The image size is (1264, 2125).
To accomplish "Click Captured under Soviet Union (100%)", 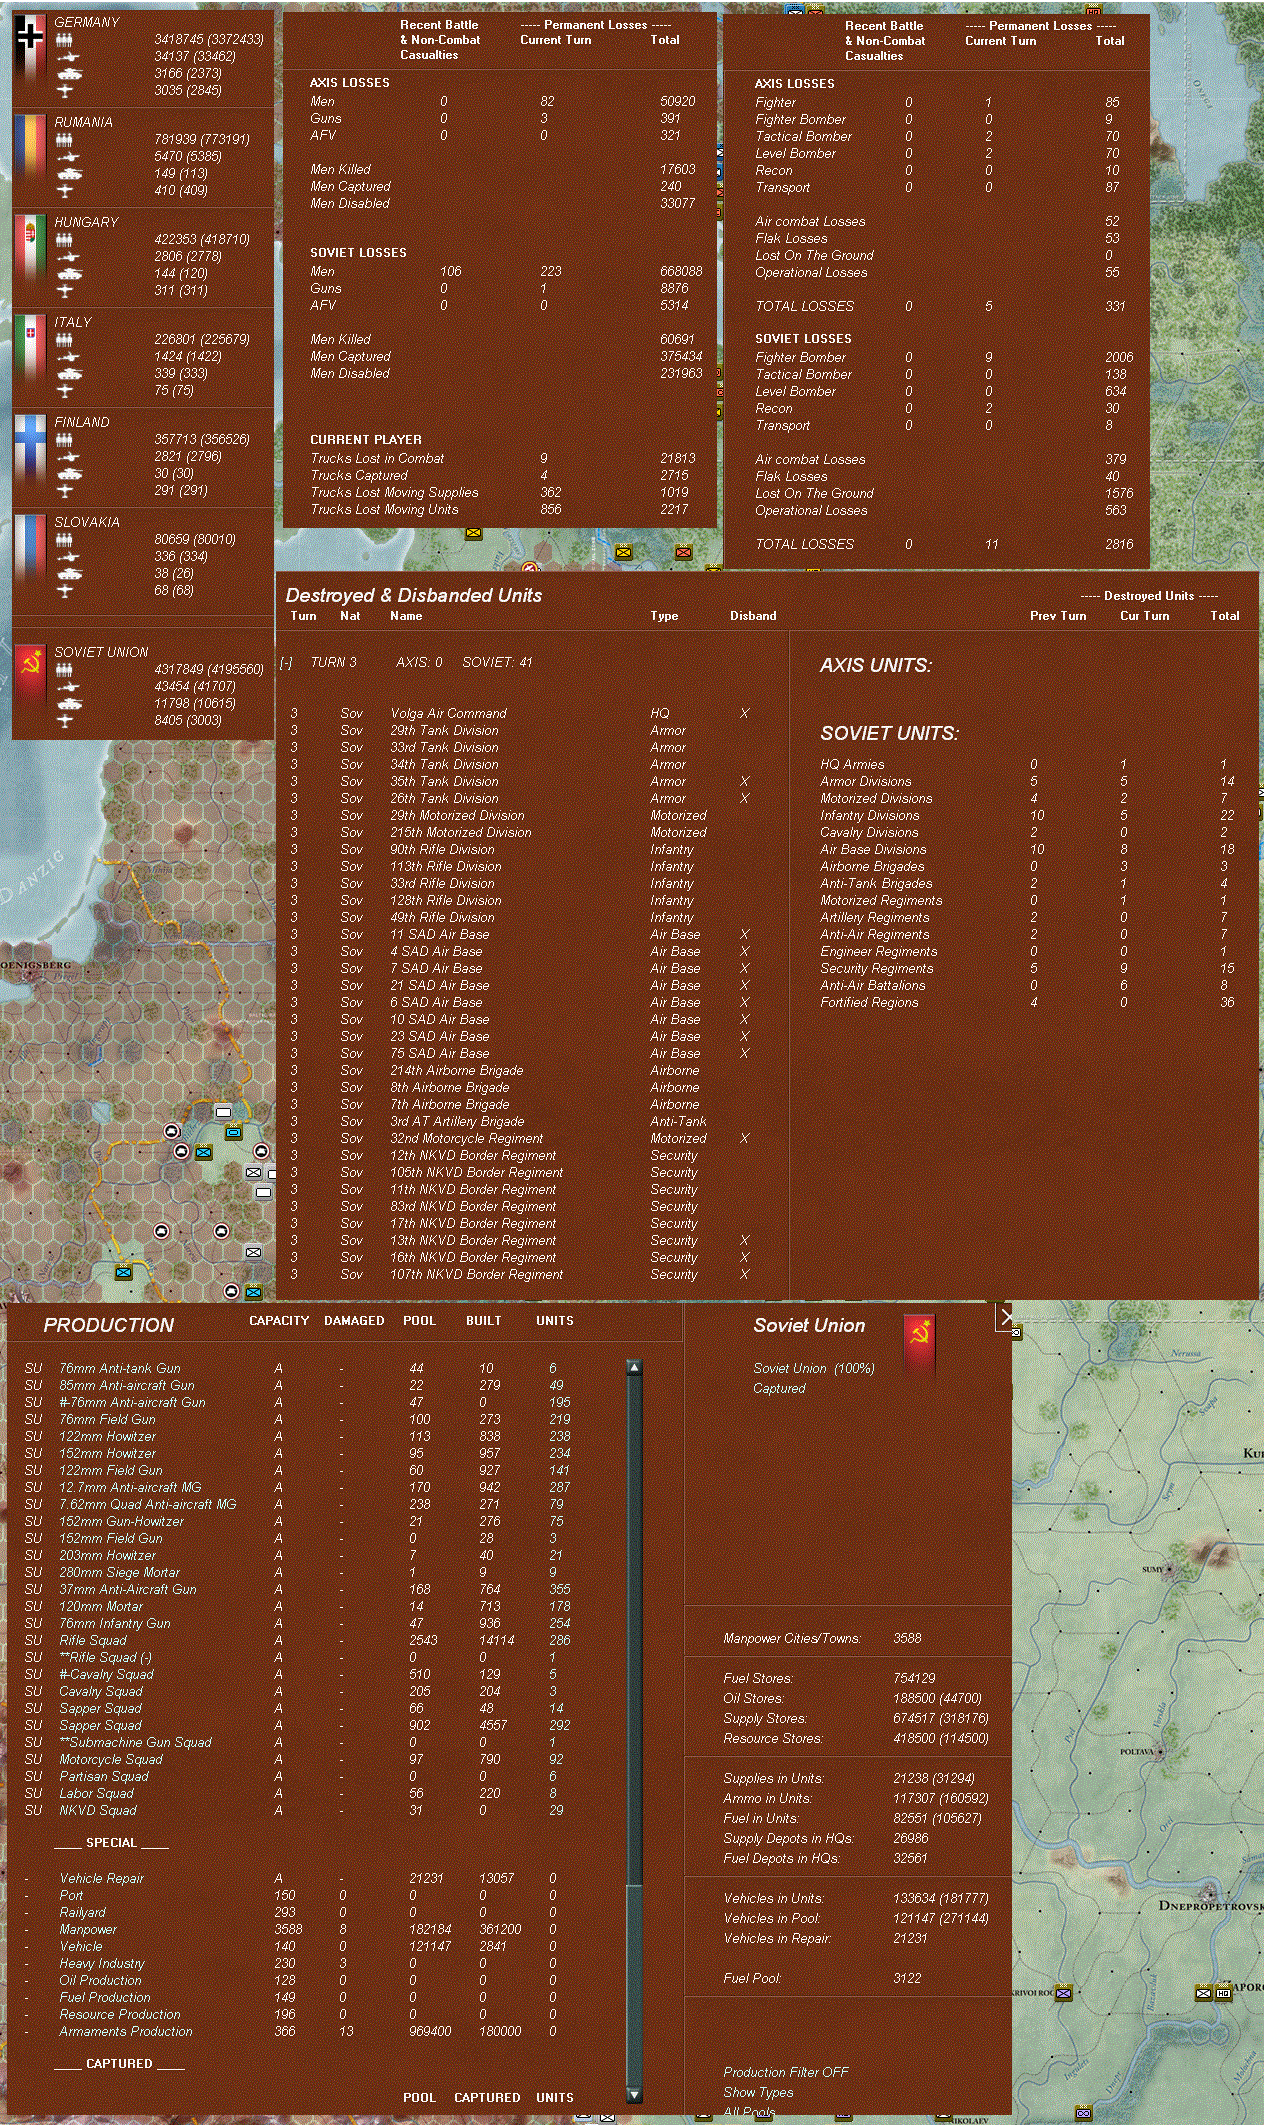I will click(x=779, y=1389).
